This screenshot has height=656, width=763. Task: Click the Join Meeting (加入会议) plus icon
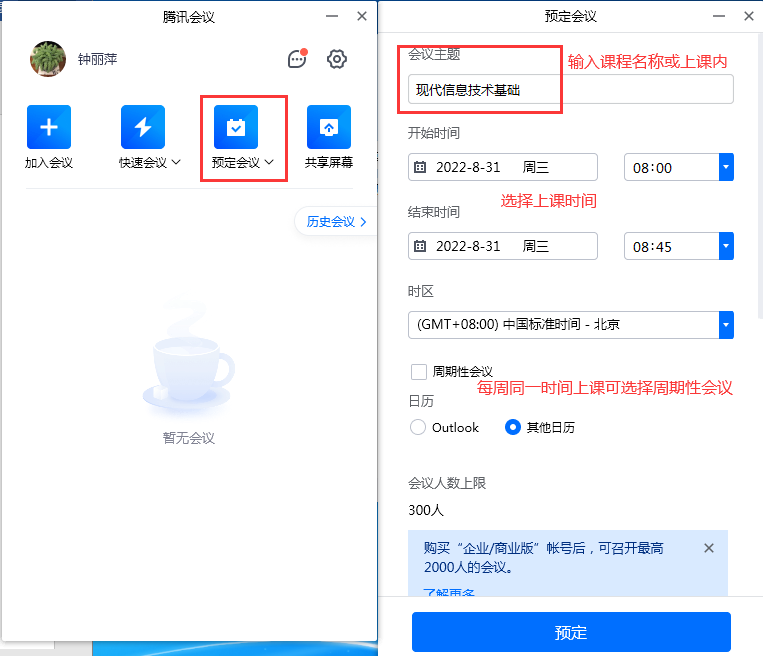(49, 127)
